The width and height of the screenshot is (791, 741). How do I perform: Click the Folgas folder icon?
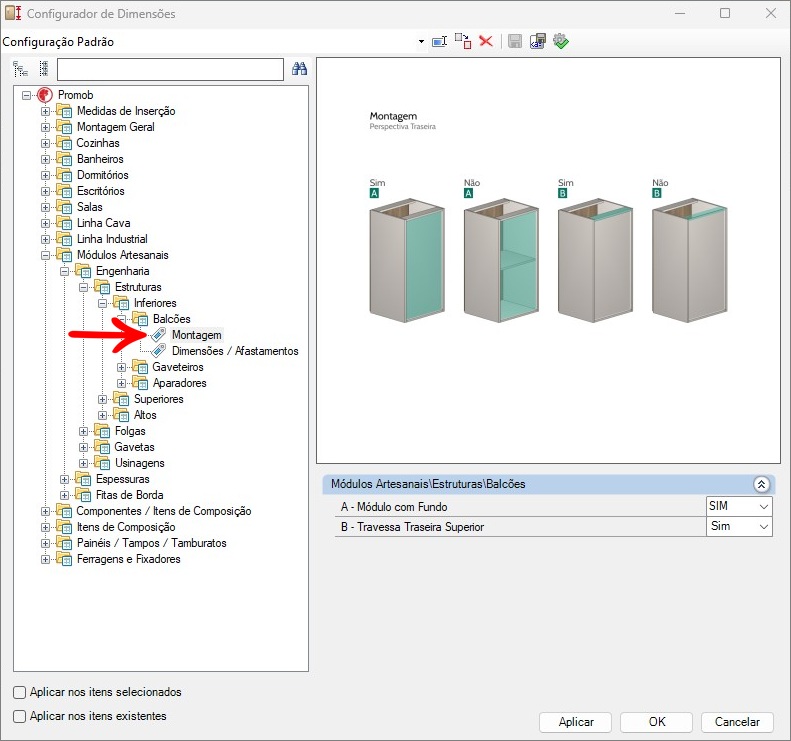[102, 431]
